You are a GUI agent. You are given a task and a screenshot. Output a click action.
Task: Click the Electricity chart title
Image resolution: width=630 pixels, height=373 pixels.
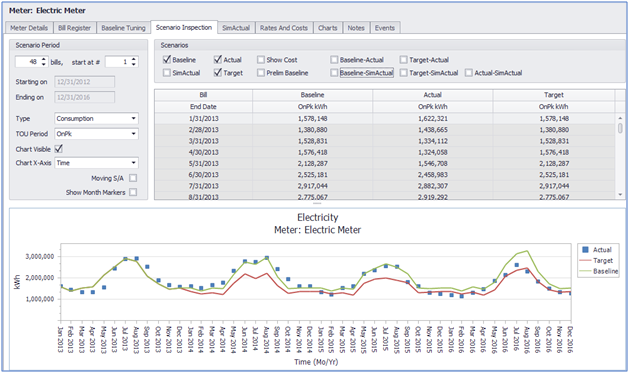[x=317, y=217]
